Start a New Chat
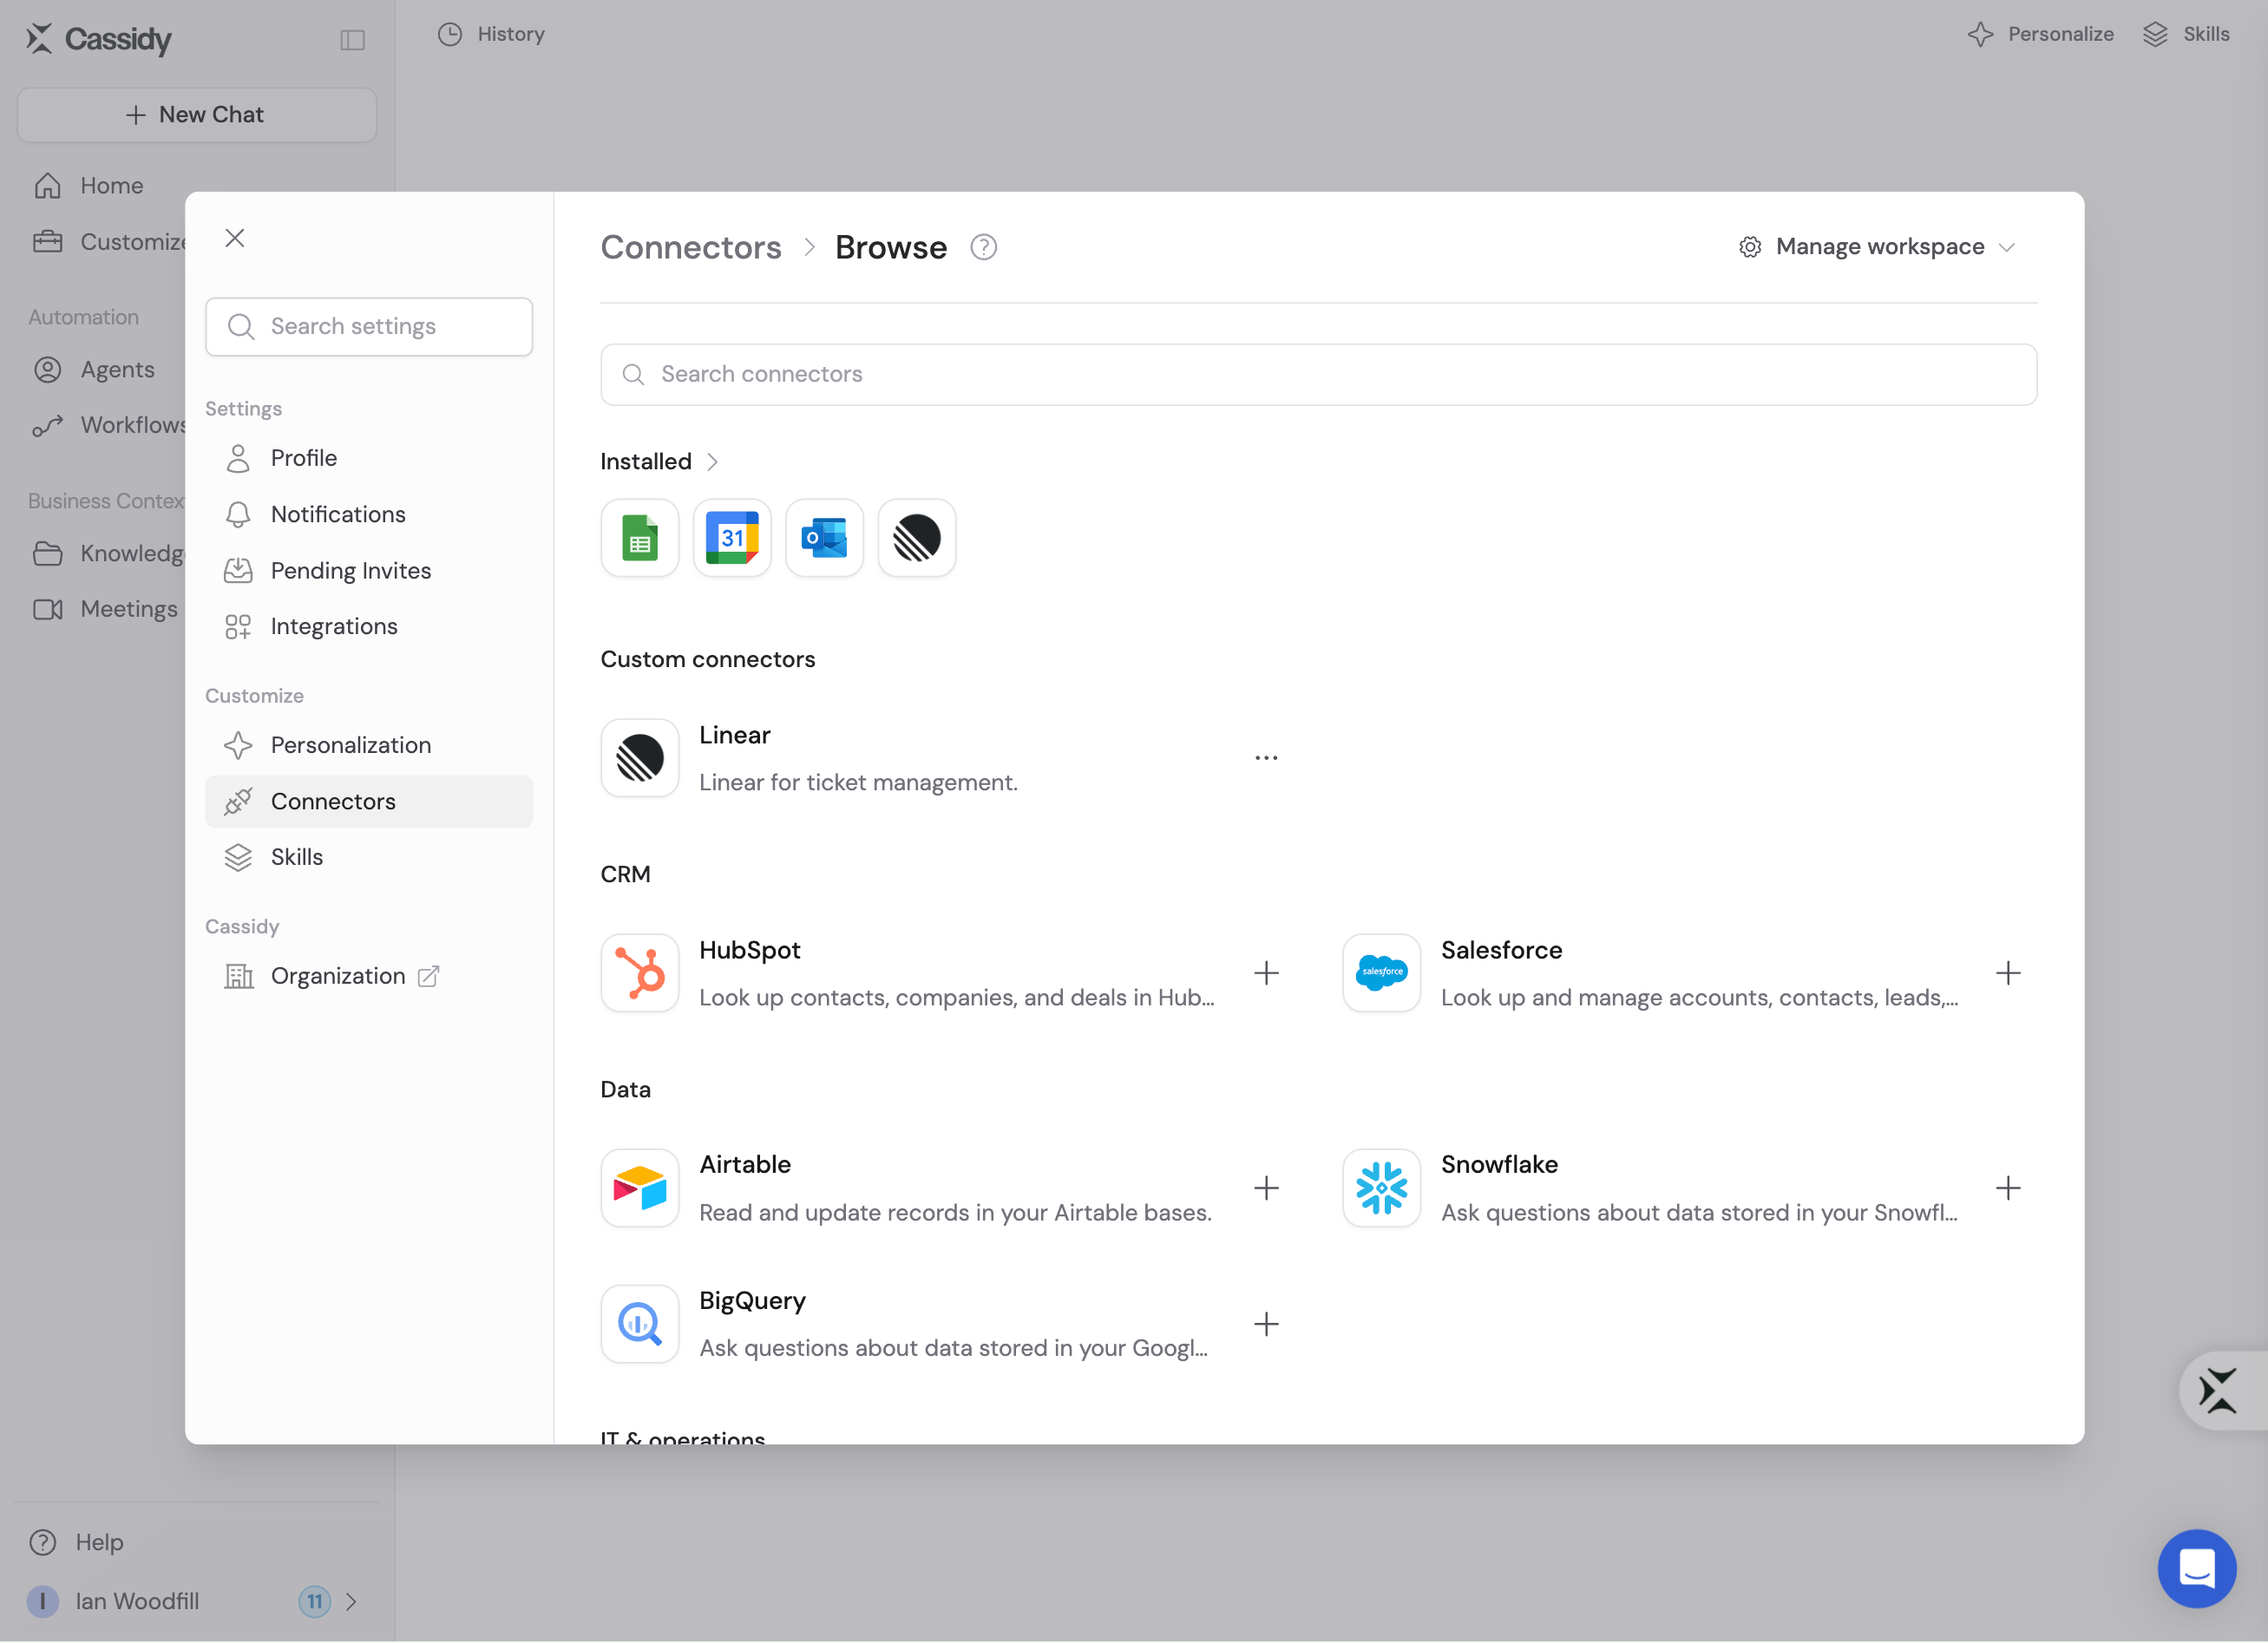2268x1643 pixels. [196, 115]
